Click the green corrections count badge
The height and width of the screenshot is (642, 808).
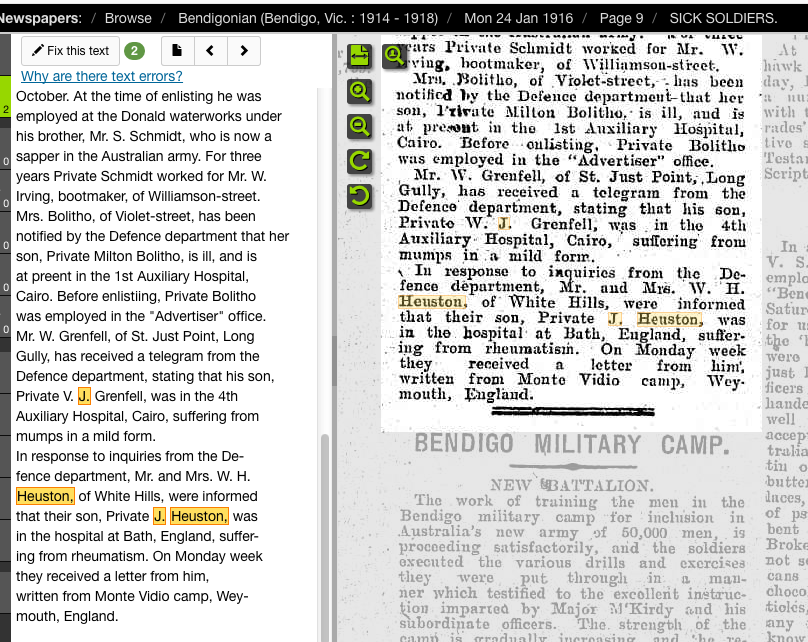pos(134,50)
